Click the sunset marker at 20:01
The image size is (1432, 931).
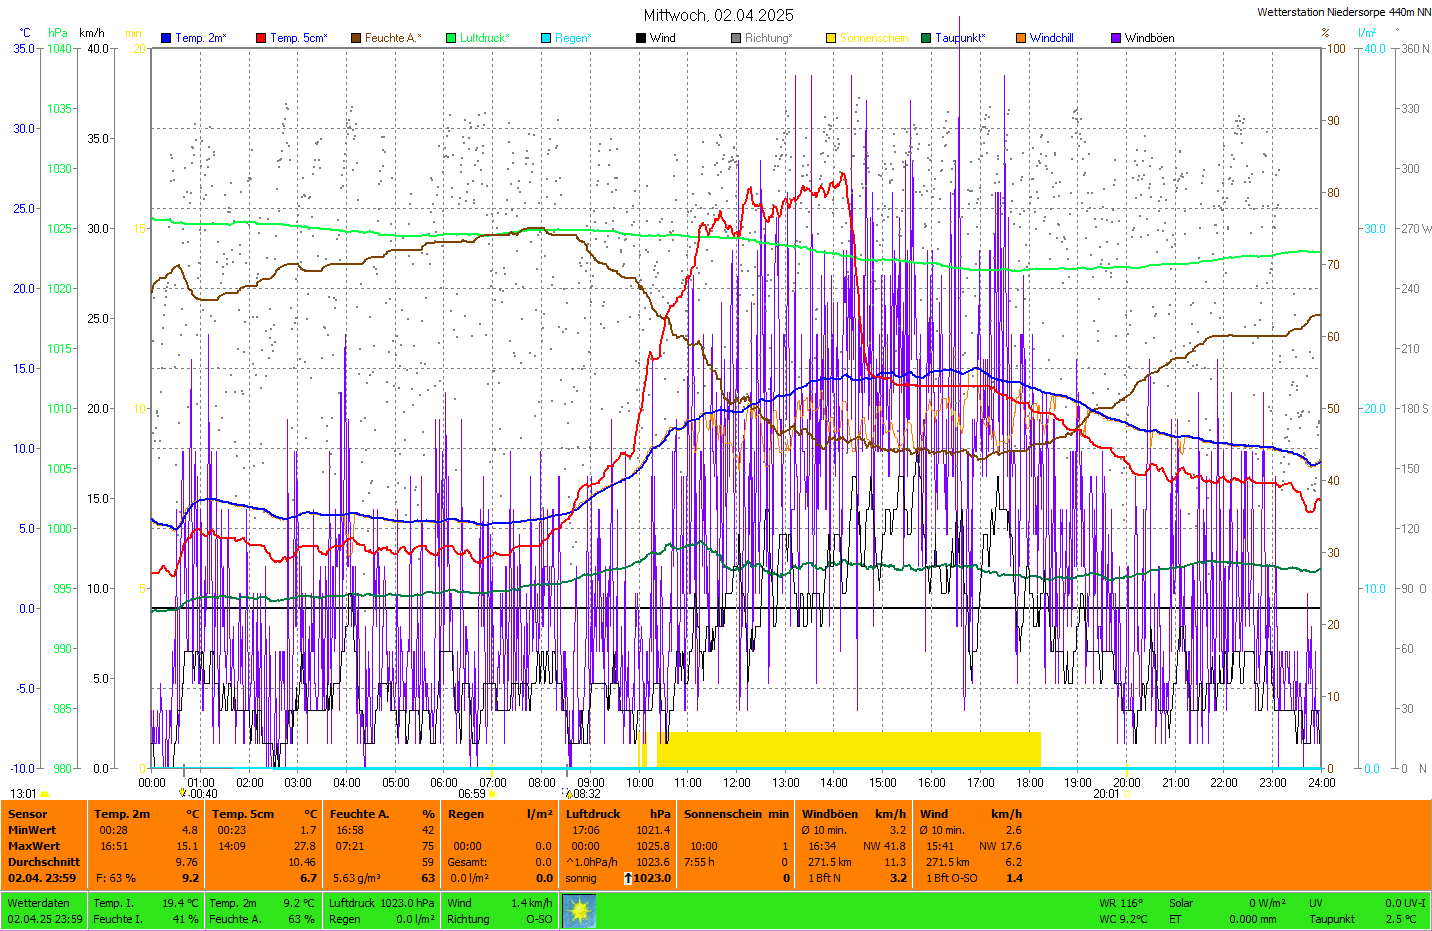(x=1126, y=794)
